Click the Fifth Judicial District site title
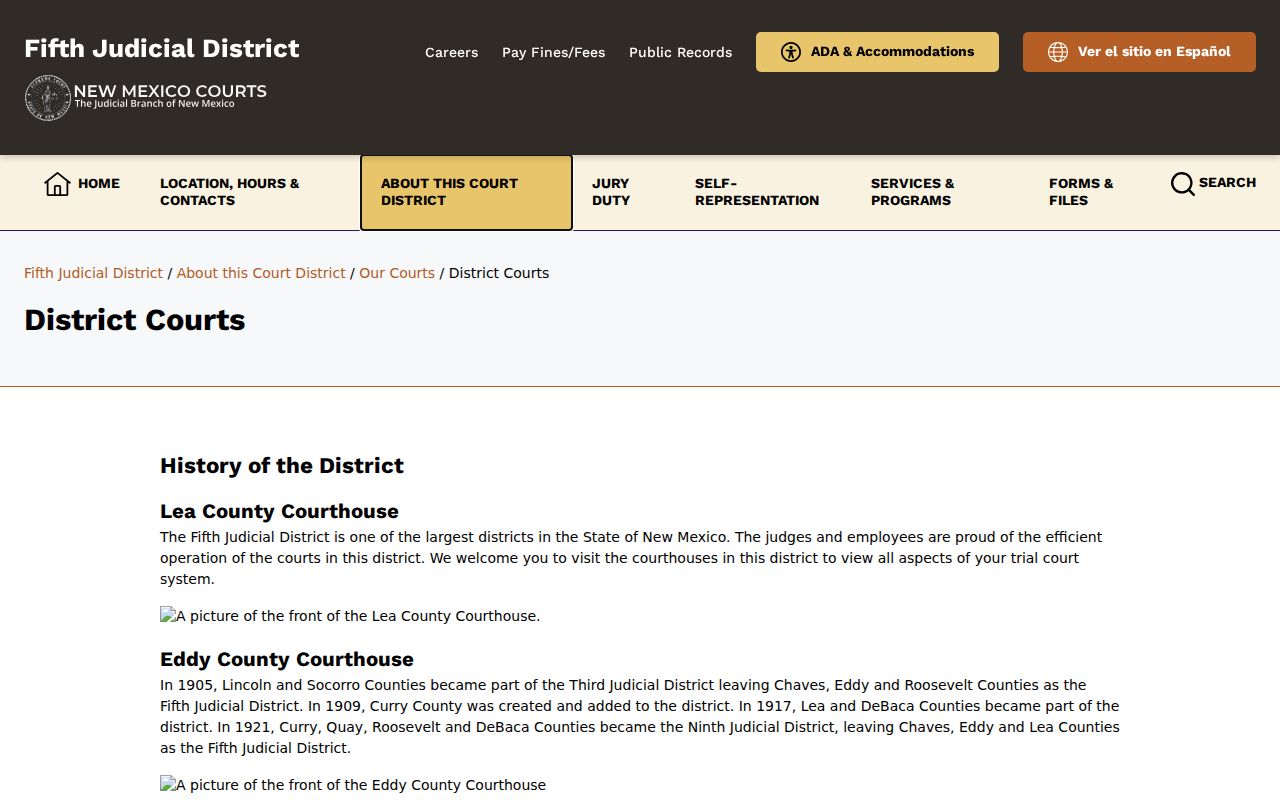Viewport: 1280px width, 800px height. [x=162, y=49]
